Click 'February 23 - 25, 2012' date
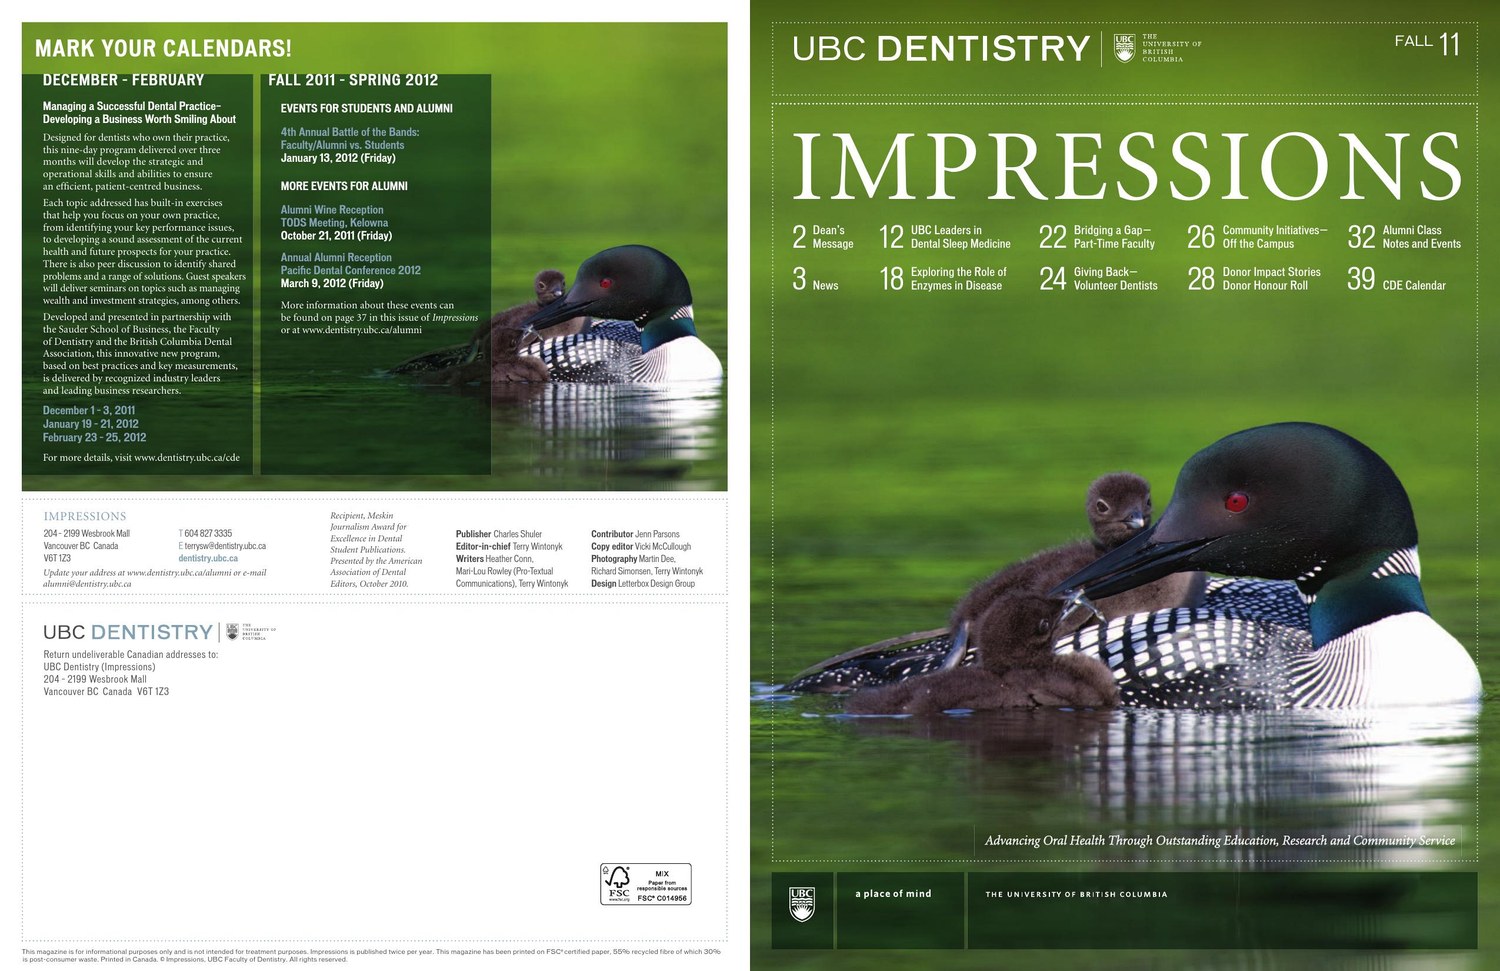 point(94,438)
